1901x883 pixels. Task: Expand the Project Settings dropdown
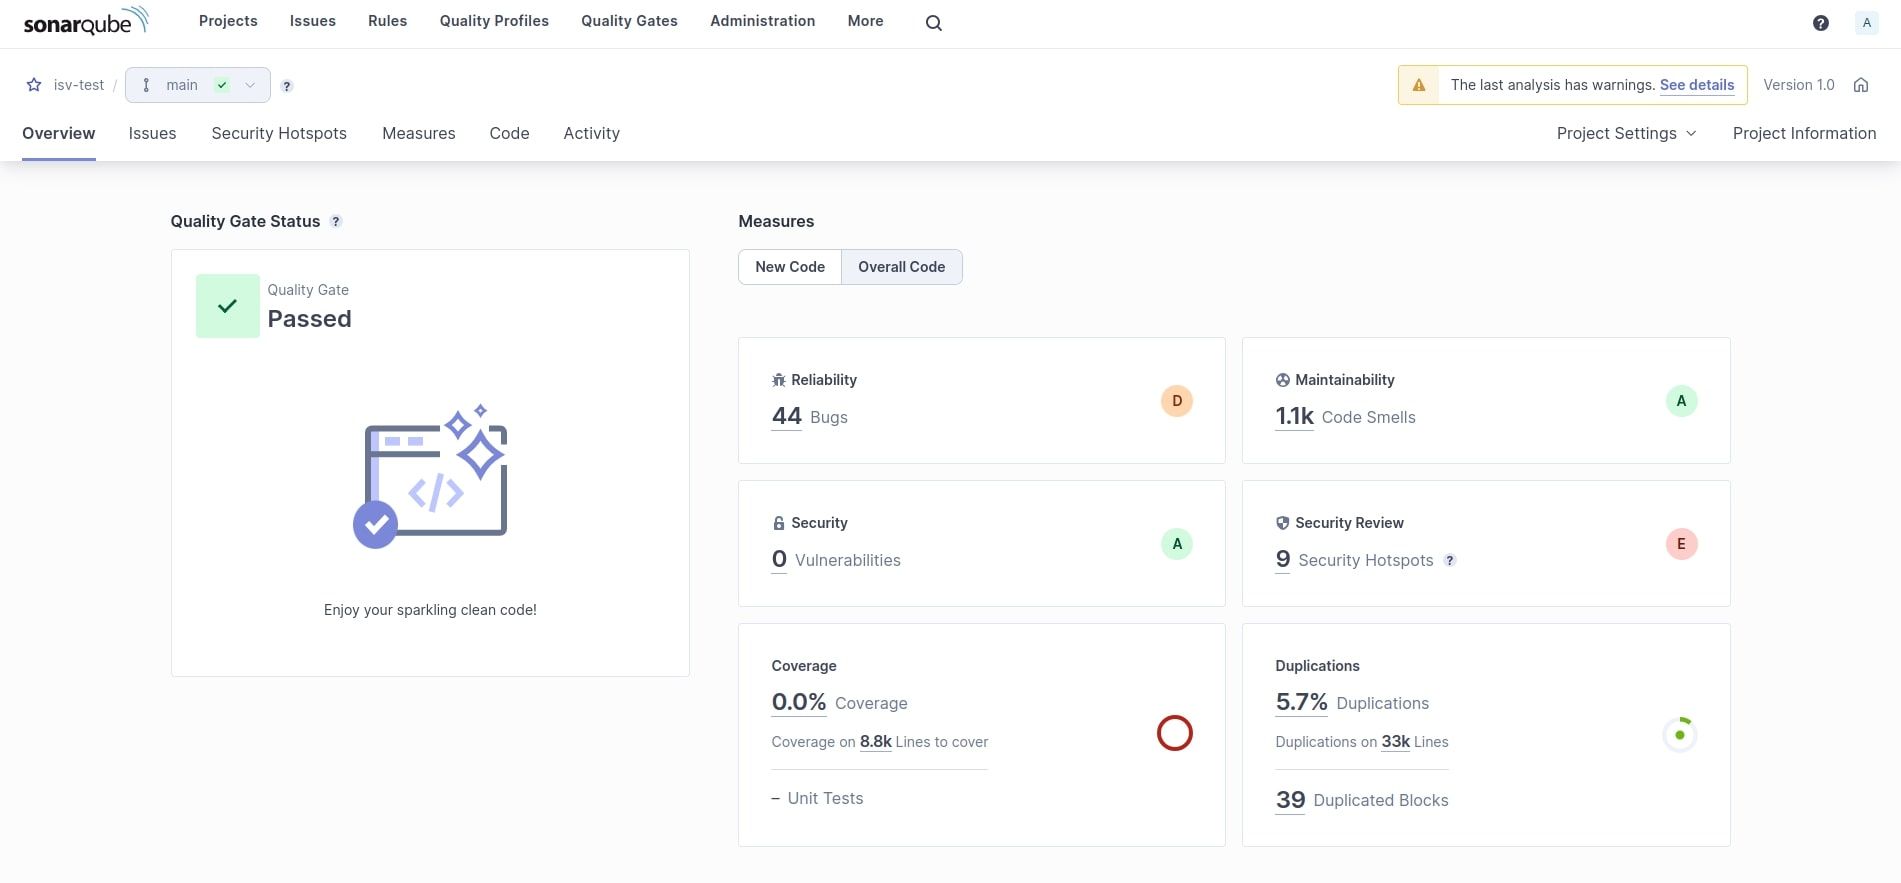[x=1626, y=133]
